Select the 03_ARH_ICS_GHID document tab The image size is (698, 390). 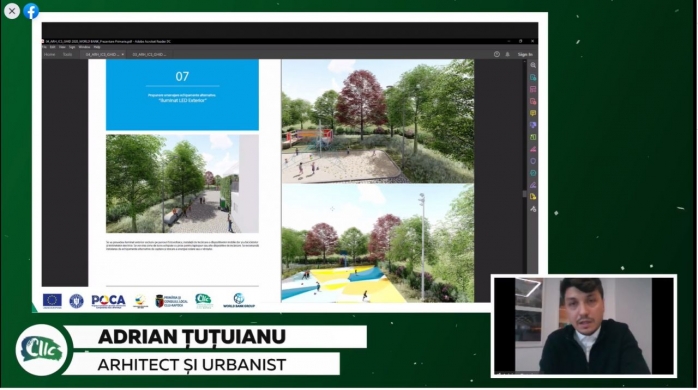(x=149, y=54)
